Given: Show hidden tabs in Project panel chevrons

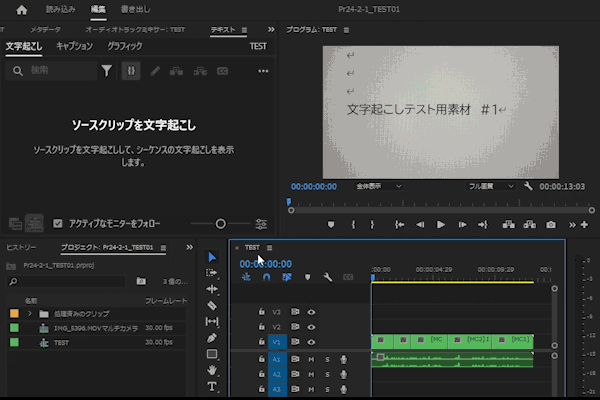Looking at the screenshot, I should (x=189, y=248).
